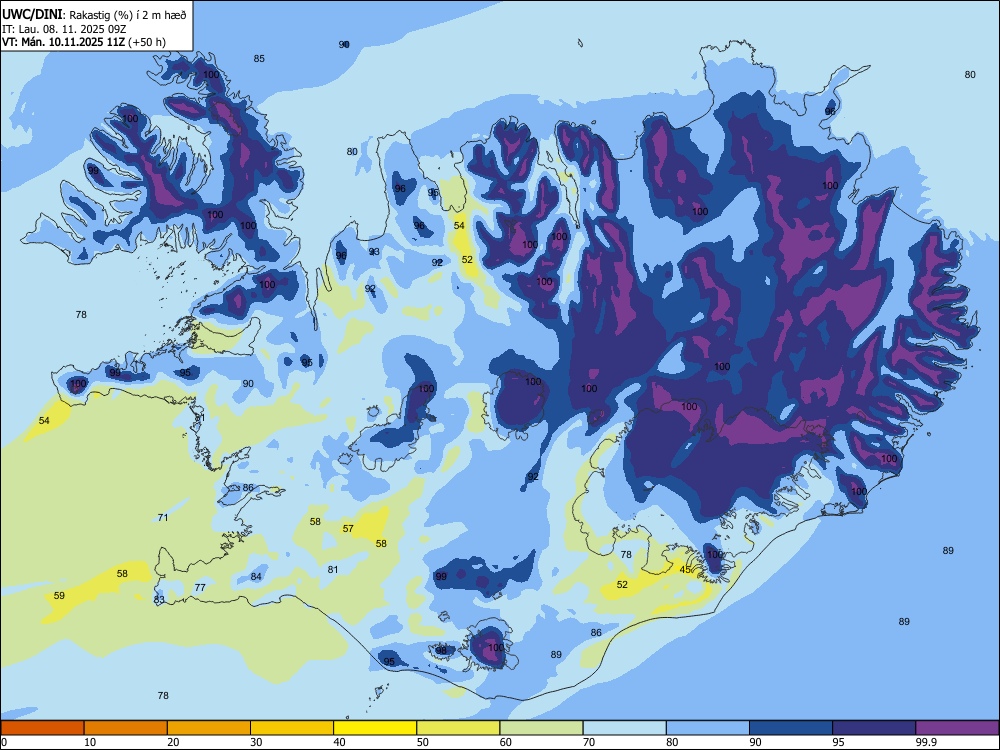Pick the dark blue 90–95 legend swatch

(791, 728)
